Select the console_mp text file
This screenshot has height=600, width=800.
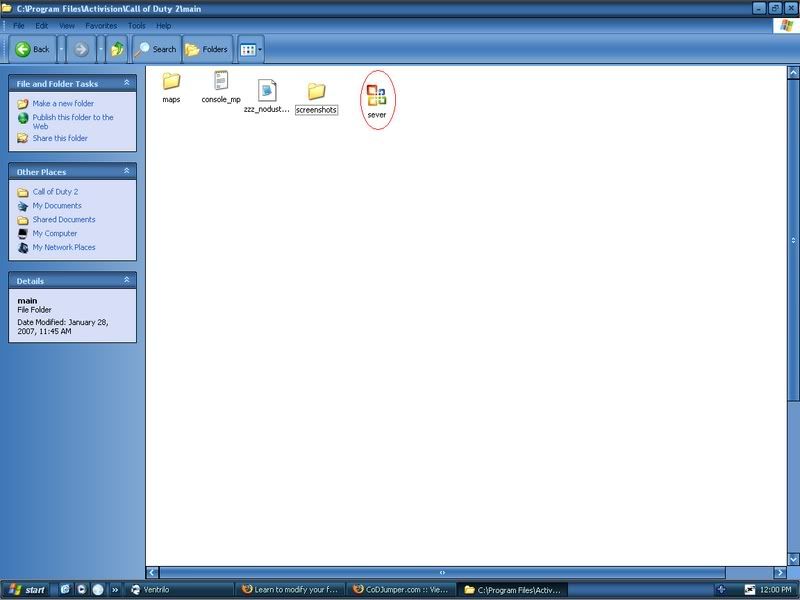click(x=221, y=82)
